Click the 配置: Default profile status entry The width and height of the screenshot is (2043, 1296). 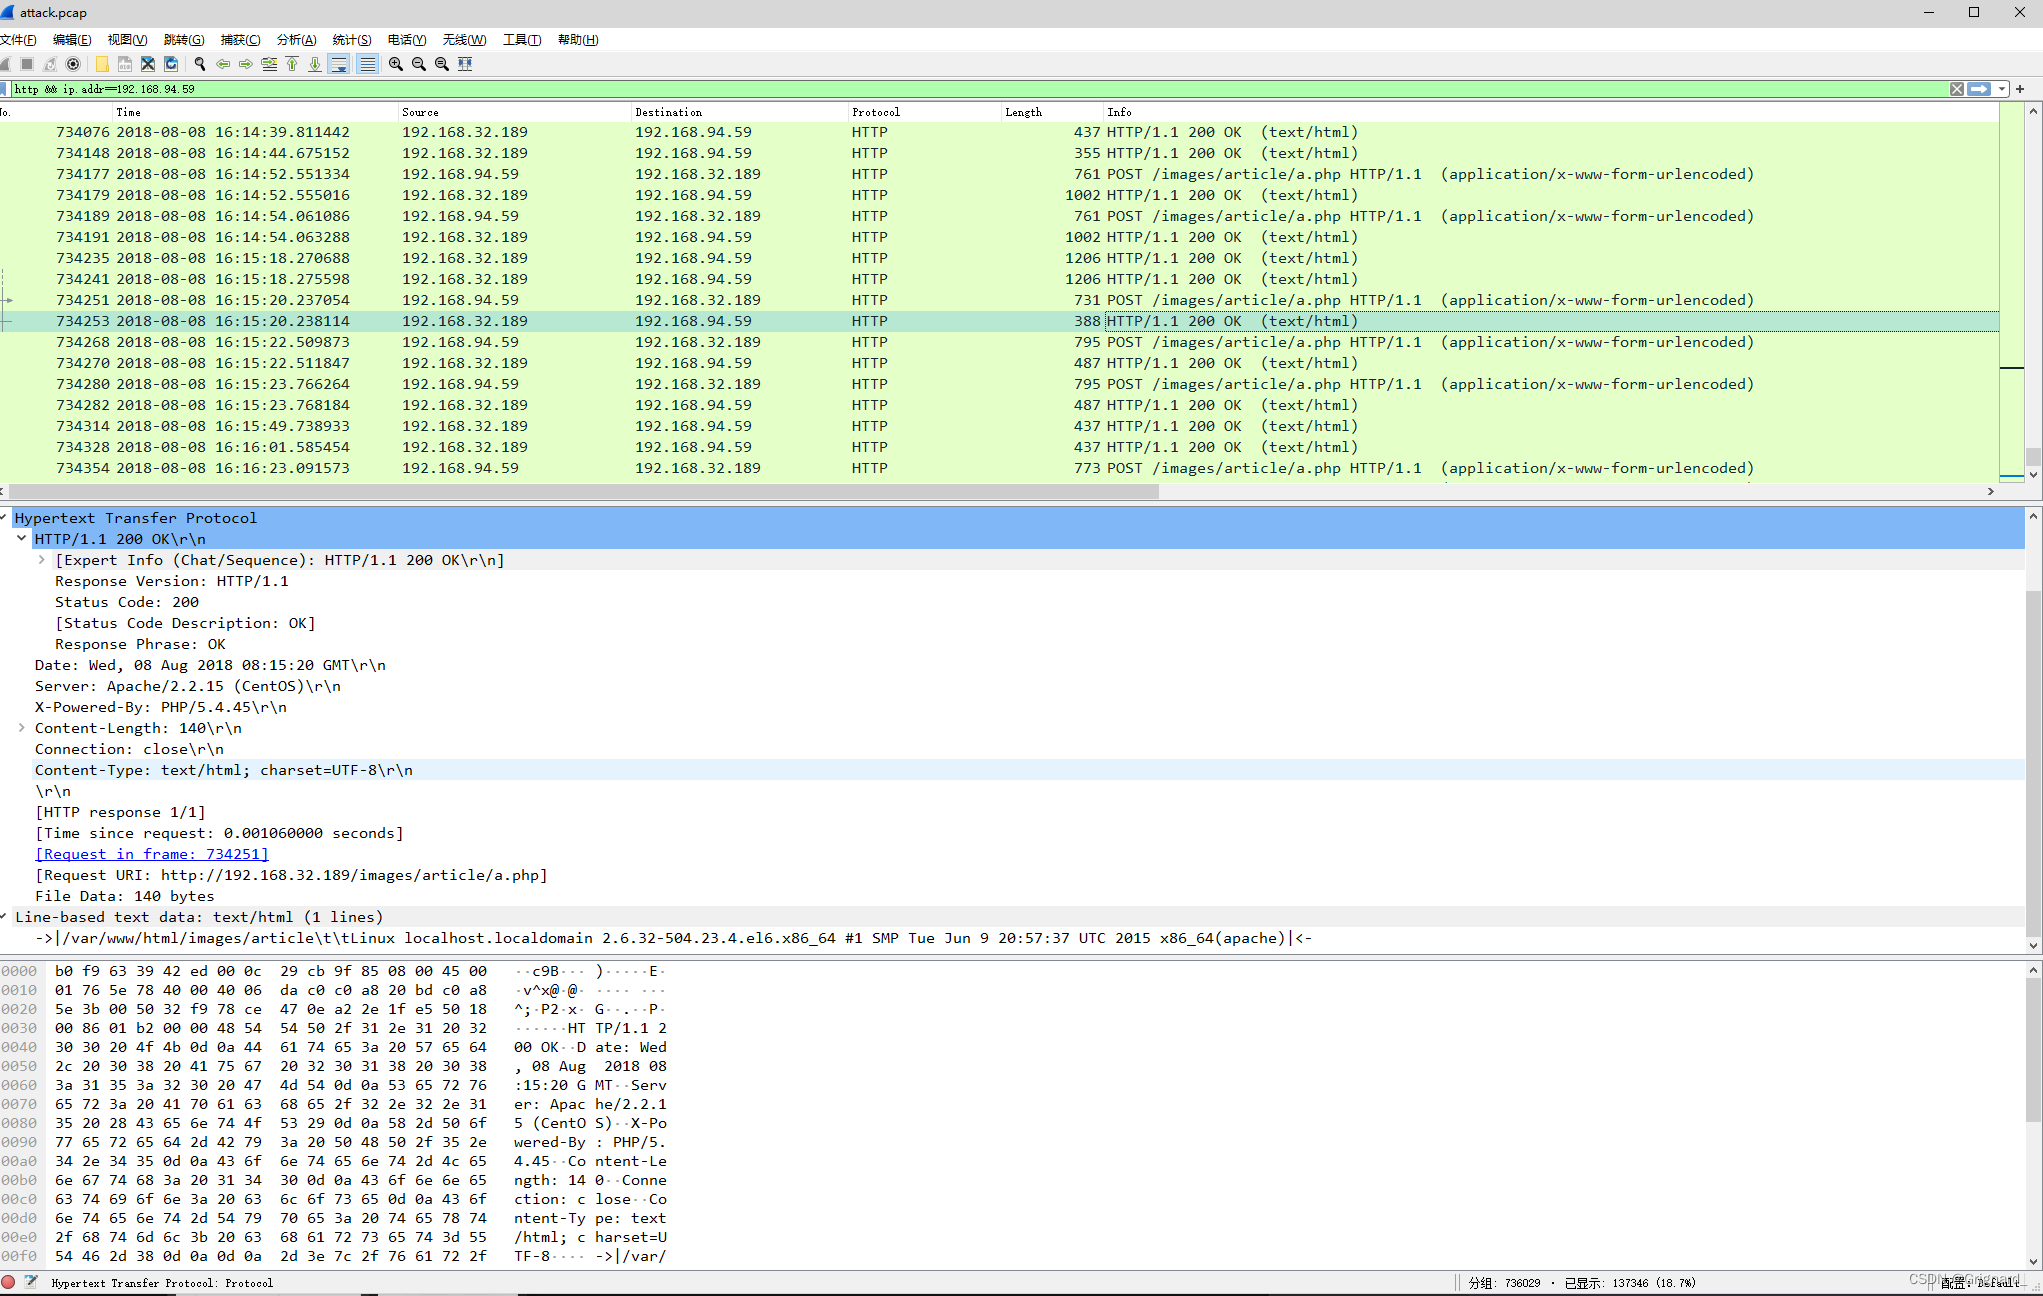pyautogui.click(x=1982, y=1283)
